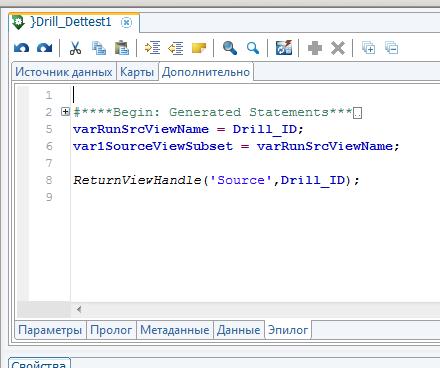Click line number 5 in gutter
Viewport: 440px width, 368px height.
[49, 129]
